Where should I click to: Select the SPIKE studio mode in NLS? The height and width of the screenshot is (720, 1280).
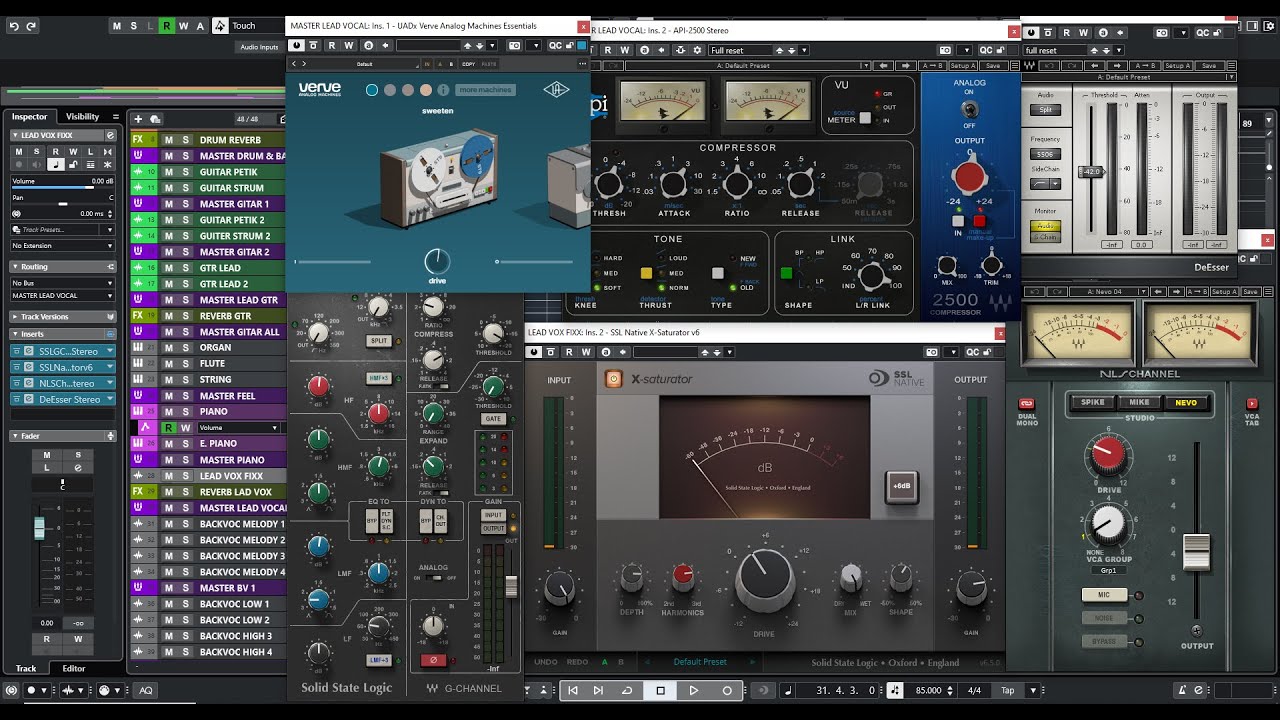click(1093, 403)
